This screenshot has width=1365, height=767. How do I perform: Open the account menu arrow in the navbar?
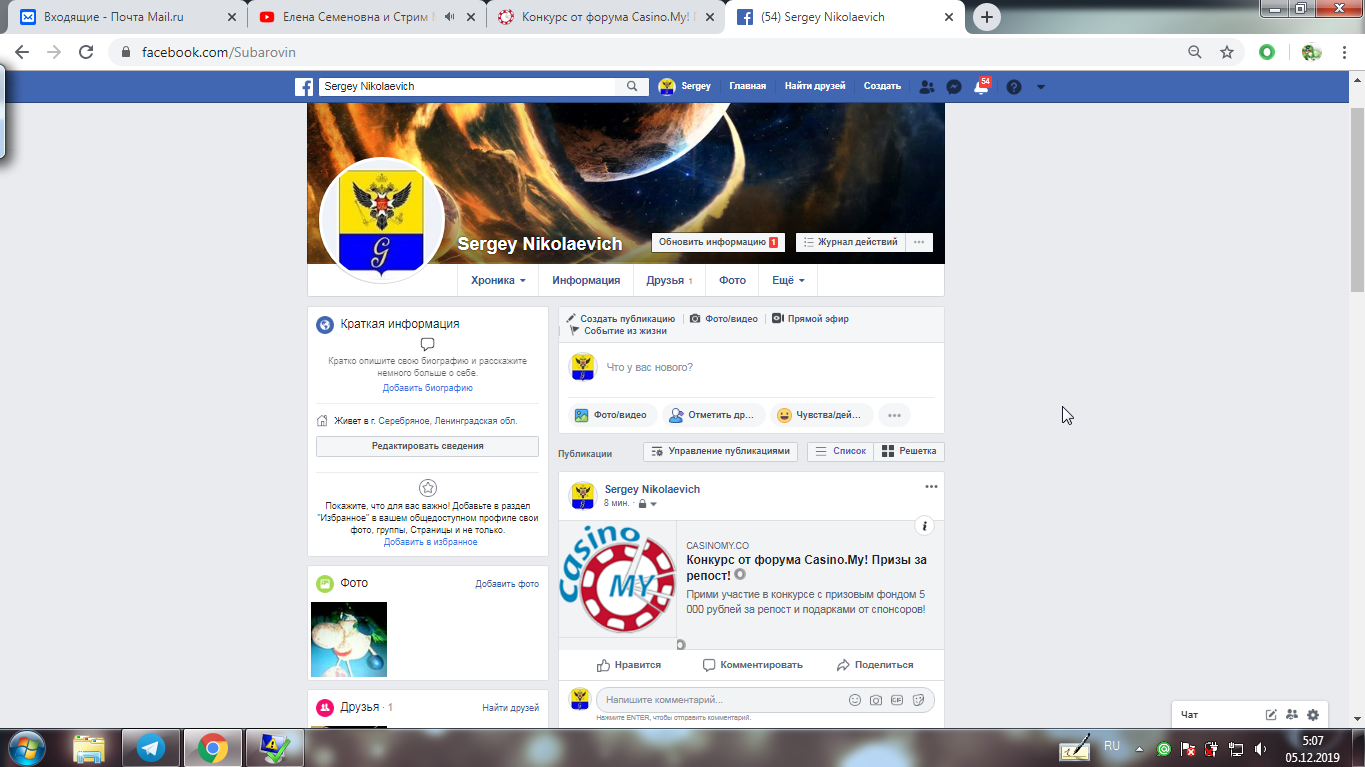click(x=1040, y=88)
